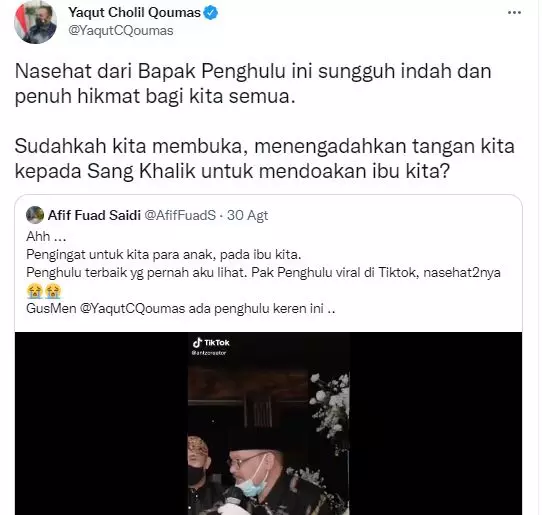This screenshot has width=542, height=515.
Task: Click the TikTok logo watermark on video
Action: [211, 343]
